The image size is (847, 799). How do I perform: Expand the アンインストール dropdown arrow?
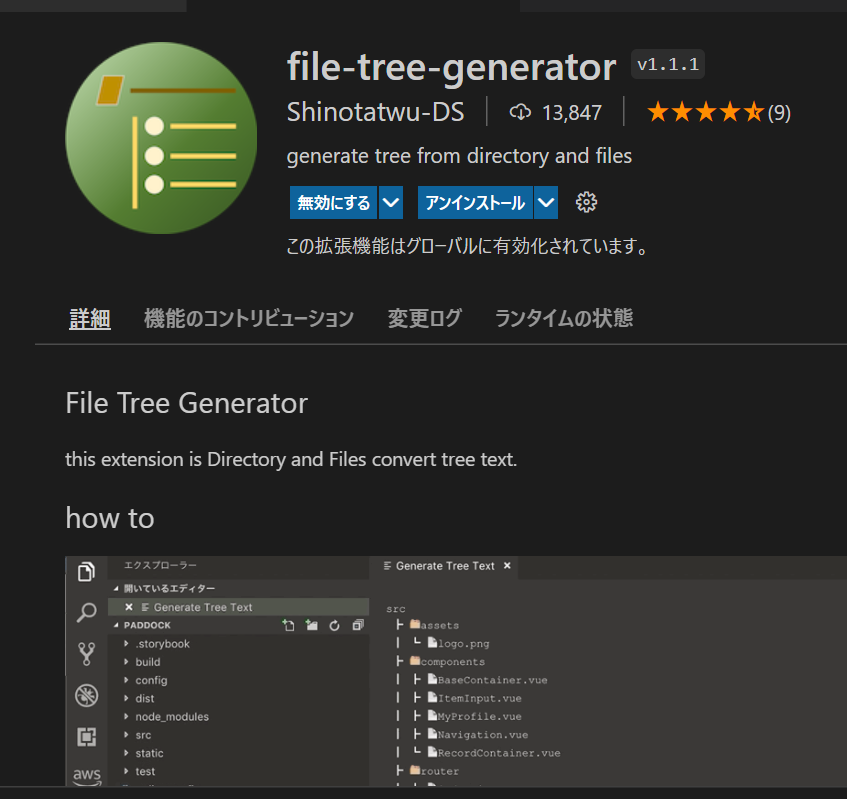[546, 203]
